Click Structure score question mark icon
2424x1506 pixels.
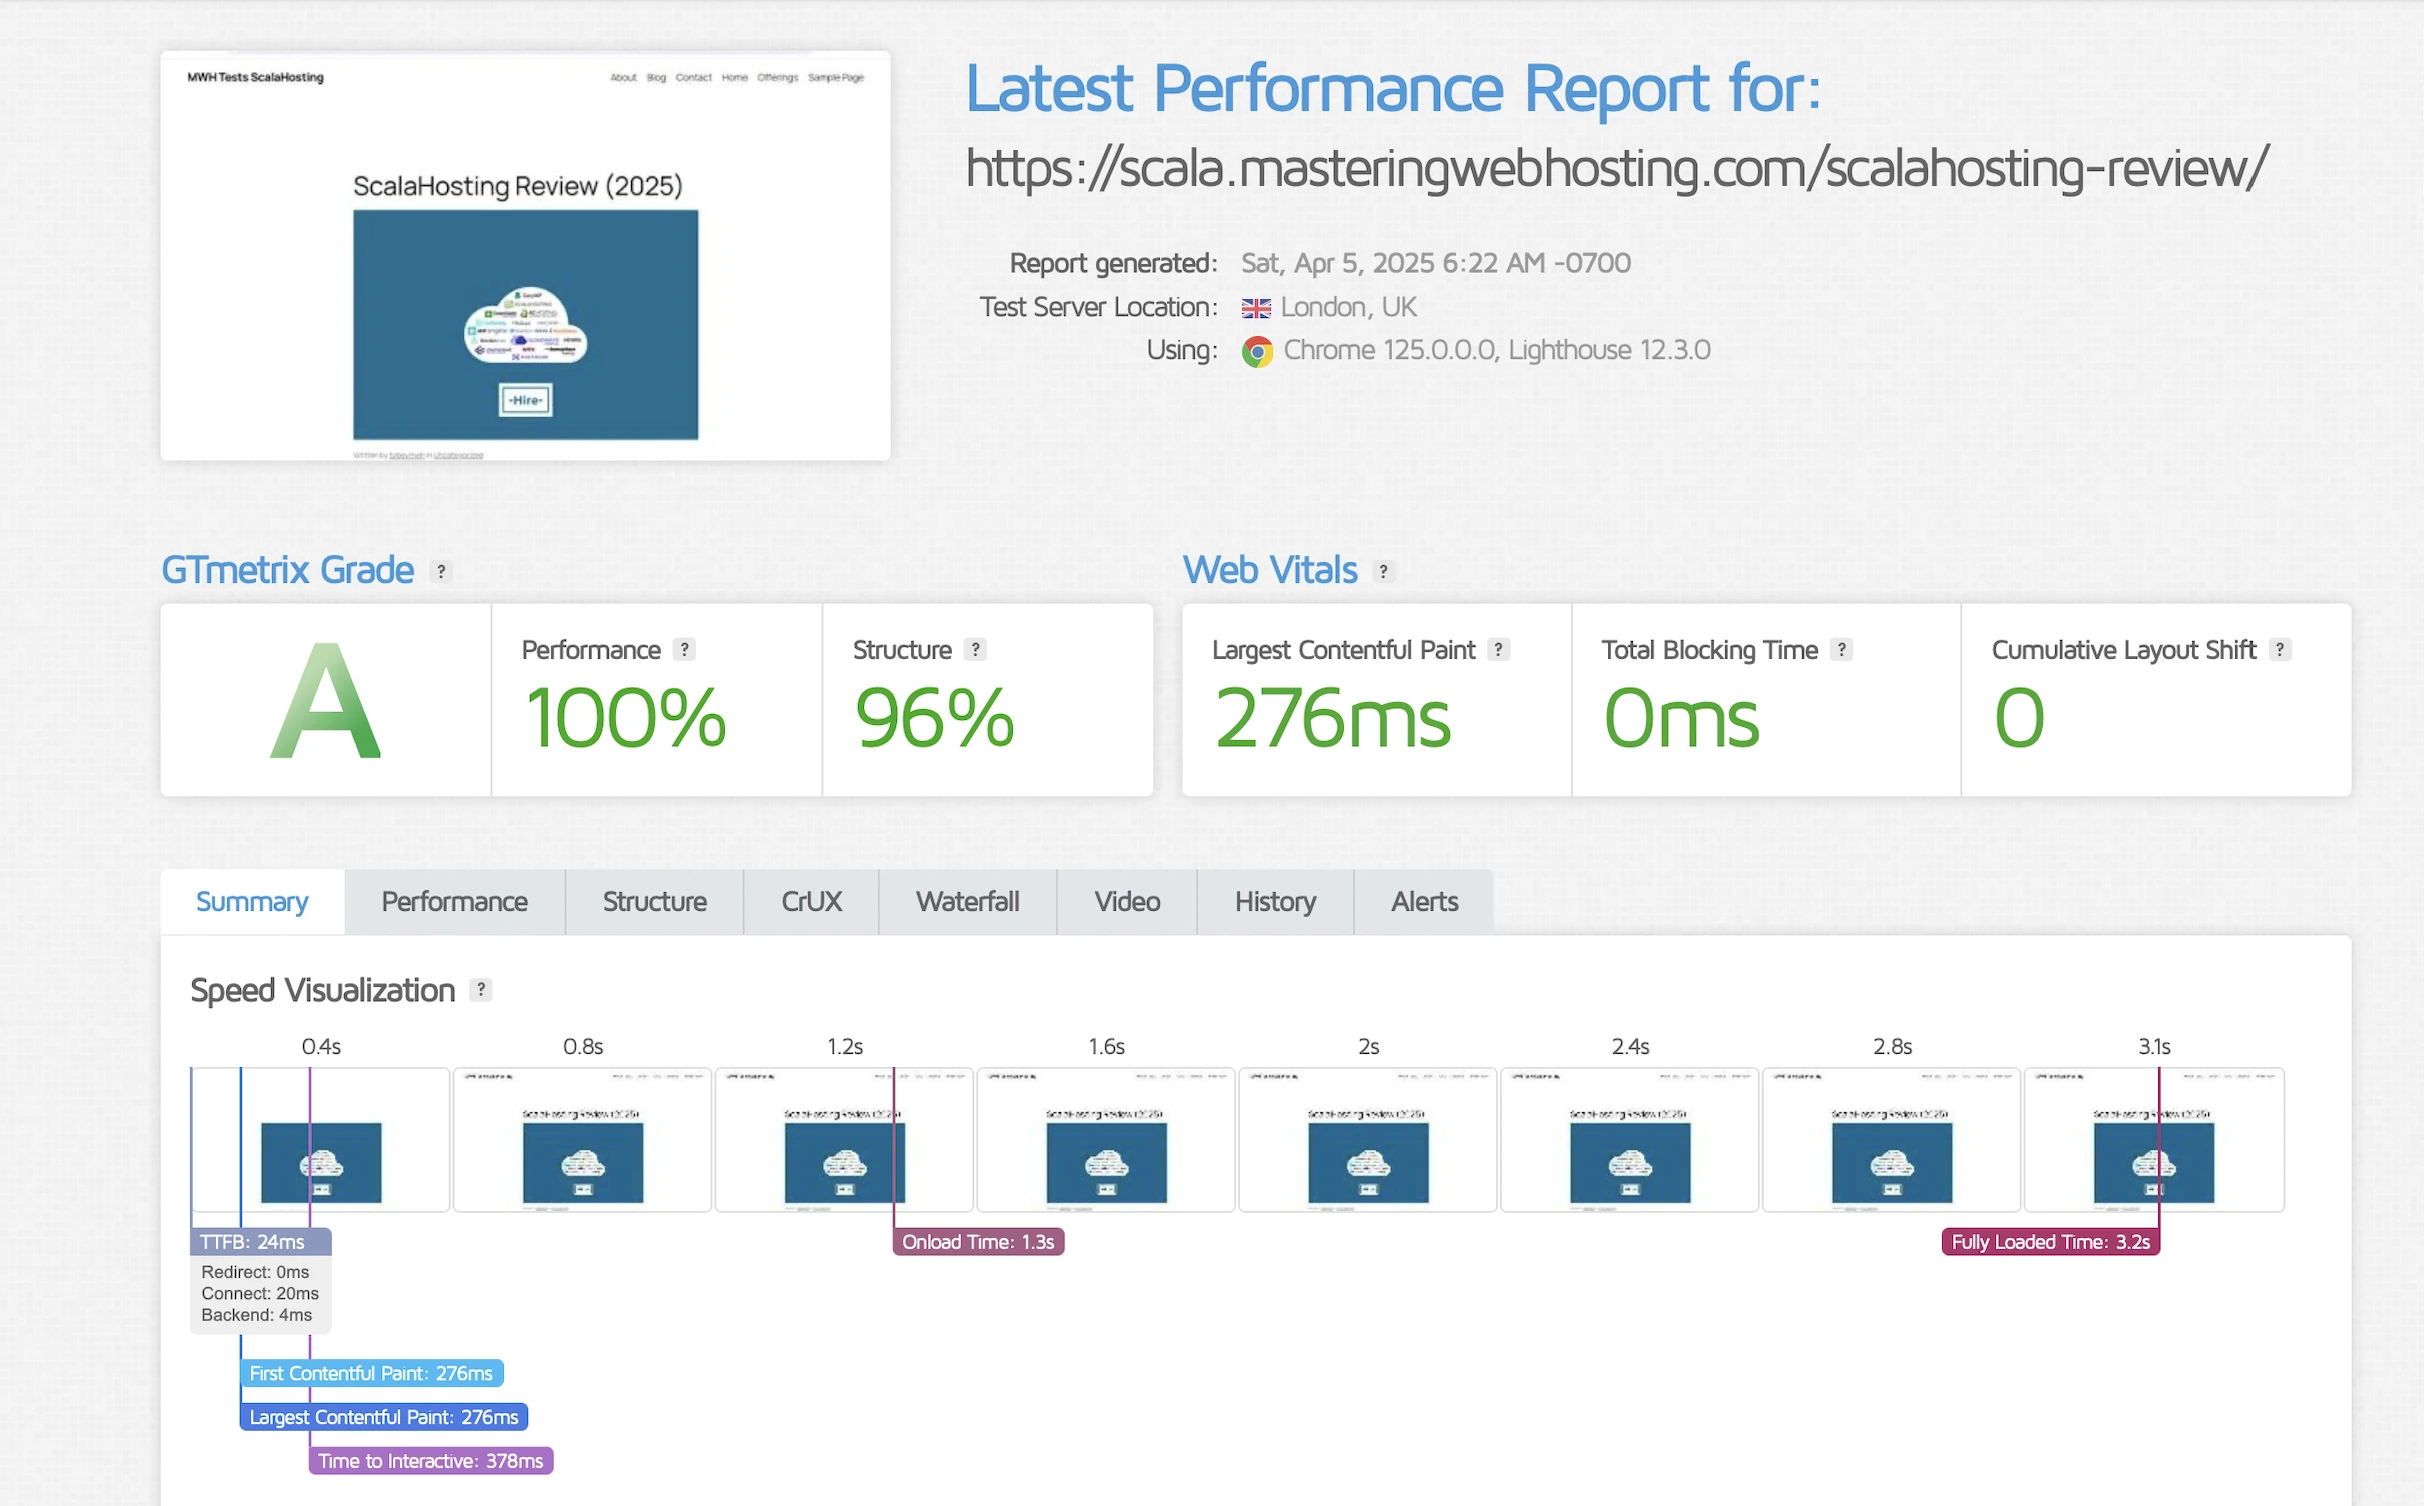tap(975, 649)
